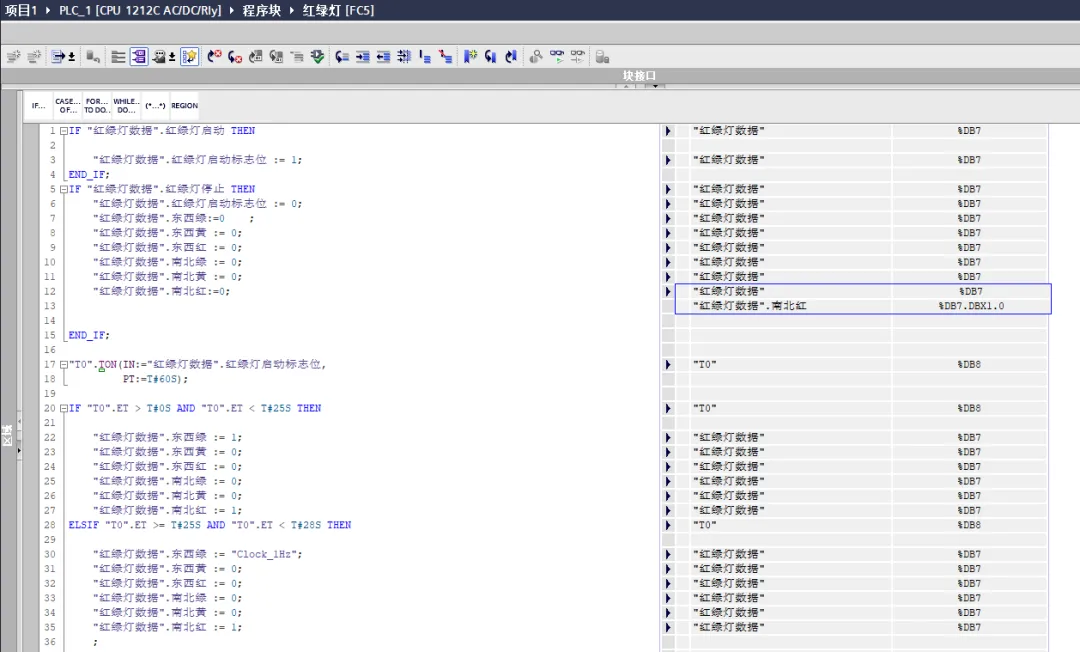Screen dimensions: 1080x652
Task: Insert a (*…*) comment section
Action: pos(155,105)
